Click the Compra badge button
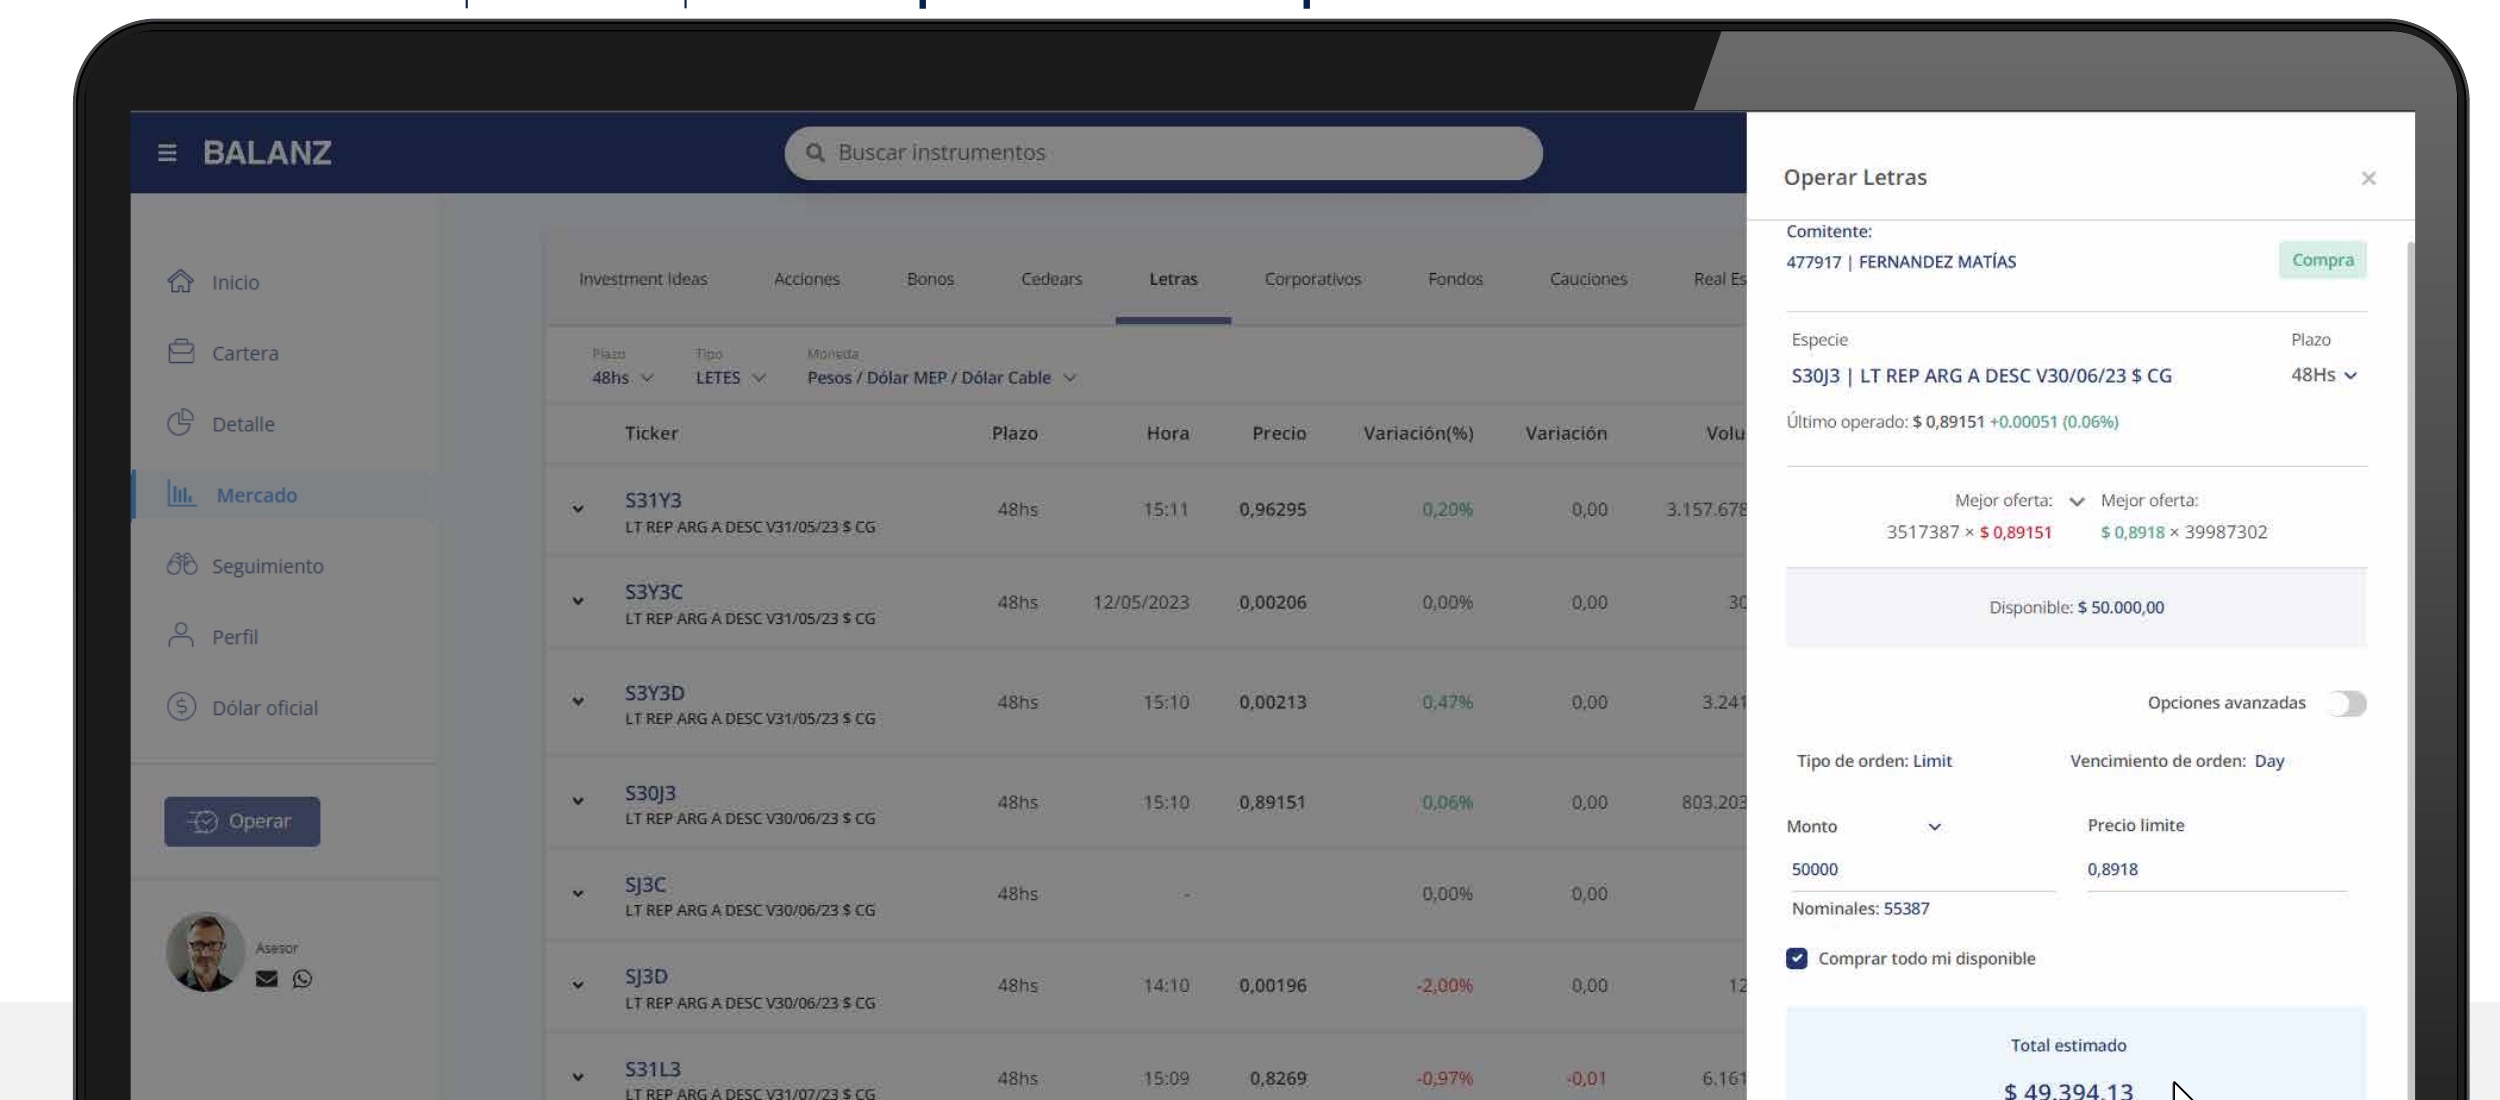 (2322, 260)
